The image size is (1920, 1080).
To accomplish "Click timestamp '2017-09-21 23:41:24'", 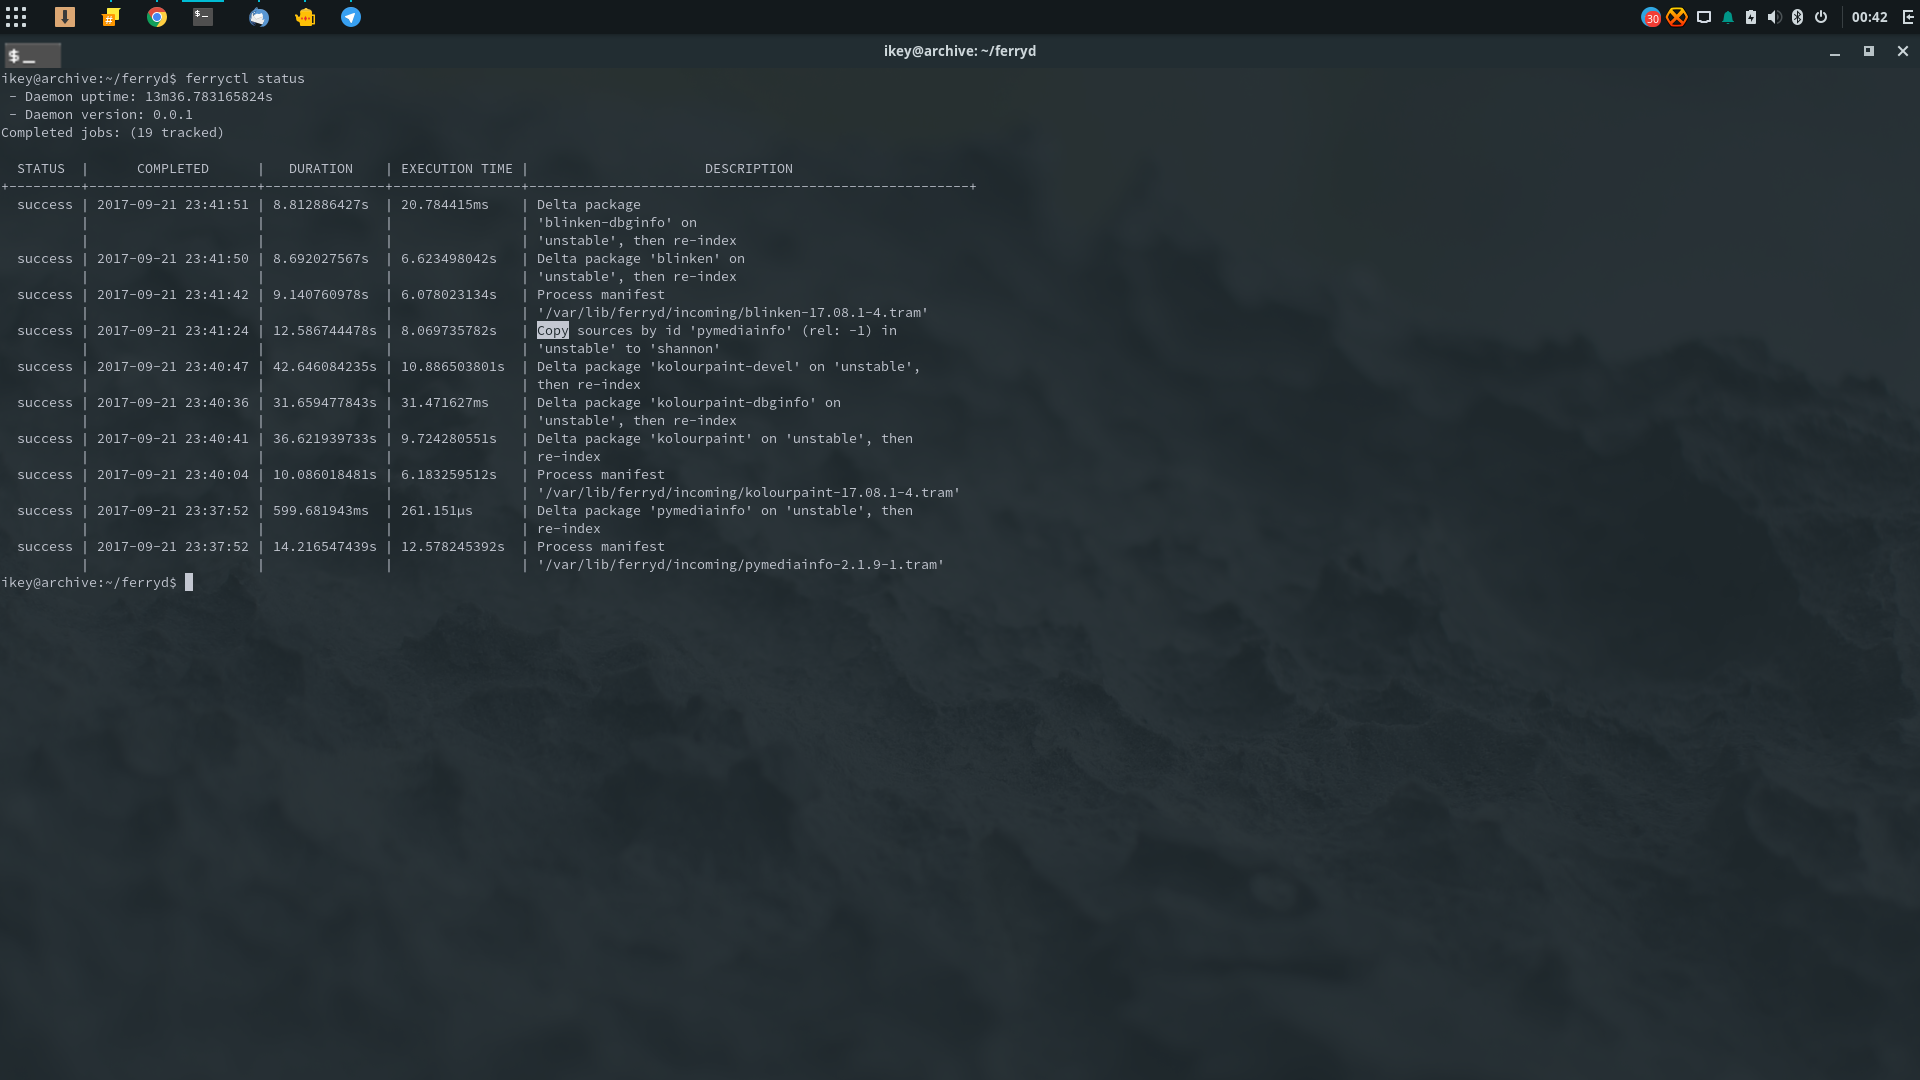I will click(173, 331).
